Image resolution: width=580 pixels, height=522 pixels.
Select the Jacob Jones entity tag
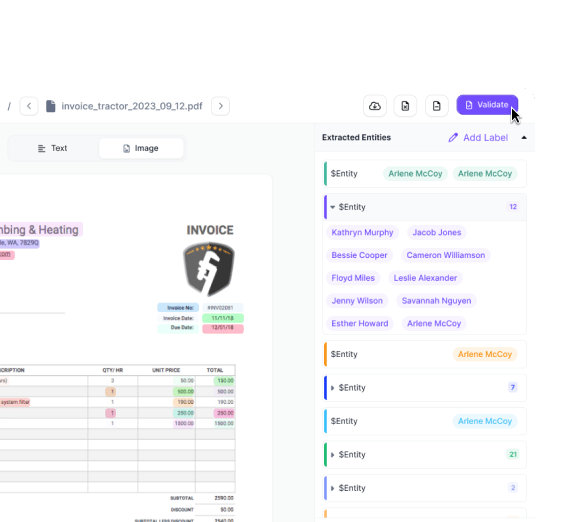pyautogui.click(x=437, y=232)
